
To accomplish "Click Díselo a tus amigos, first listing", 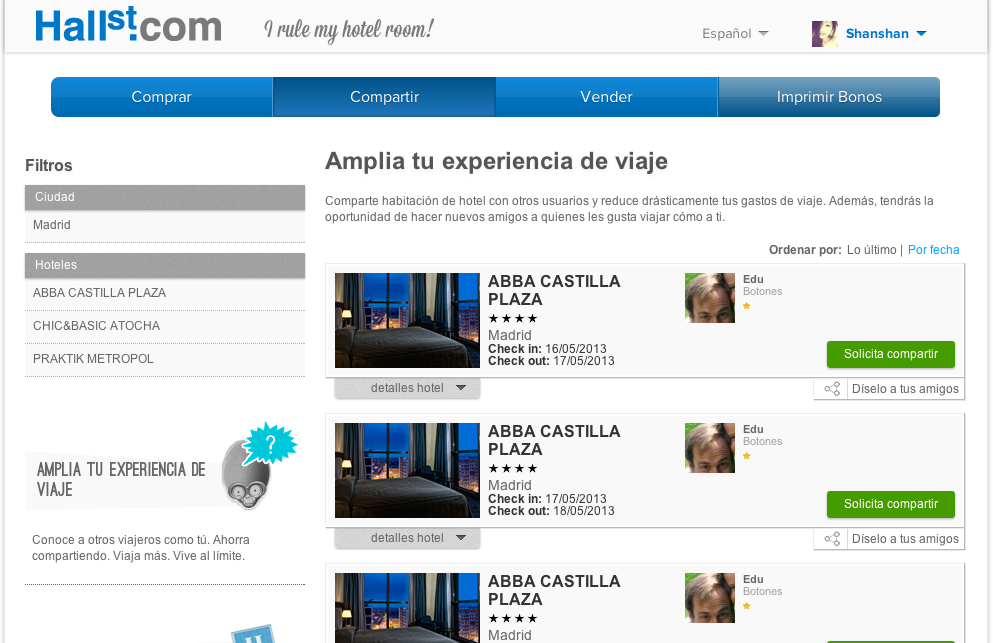I will pyautogui.click(x=905, y=389).
